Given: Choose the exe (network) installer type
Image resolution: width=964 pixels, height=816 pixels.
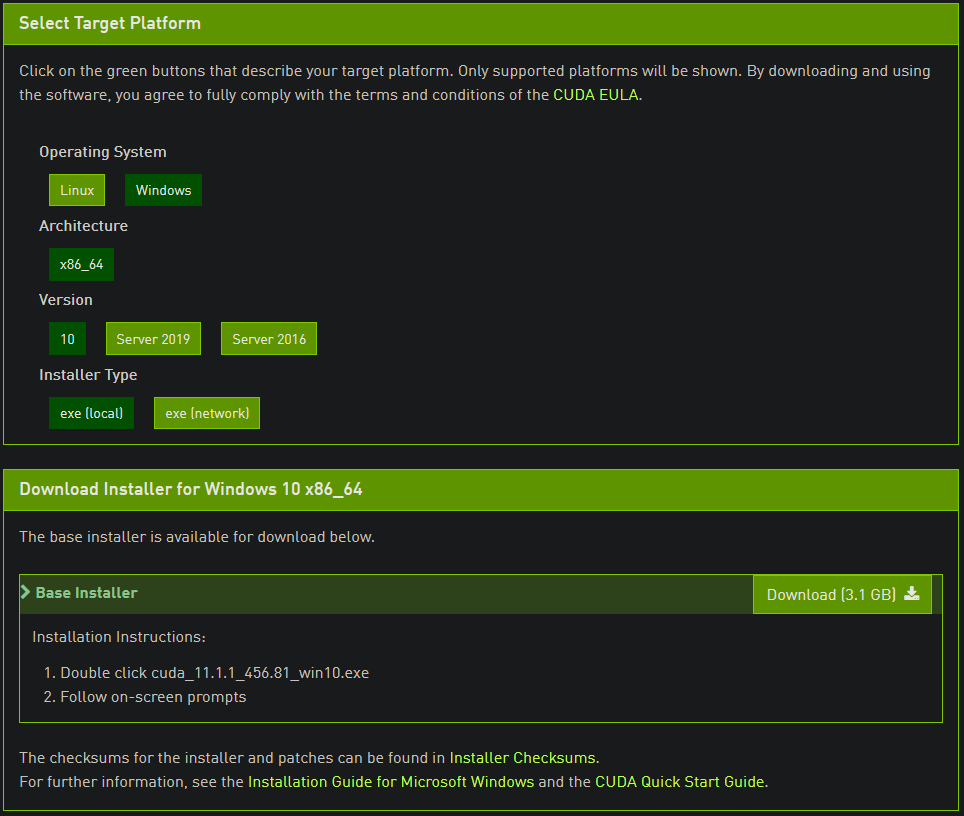Looking at the screenshot, I should point(207,413).
